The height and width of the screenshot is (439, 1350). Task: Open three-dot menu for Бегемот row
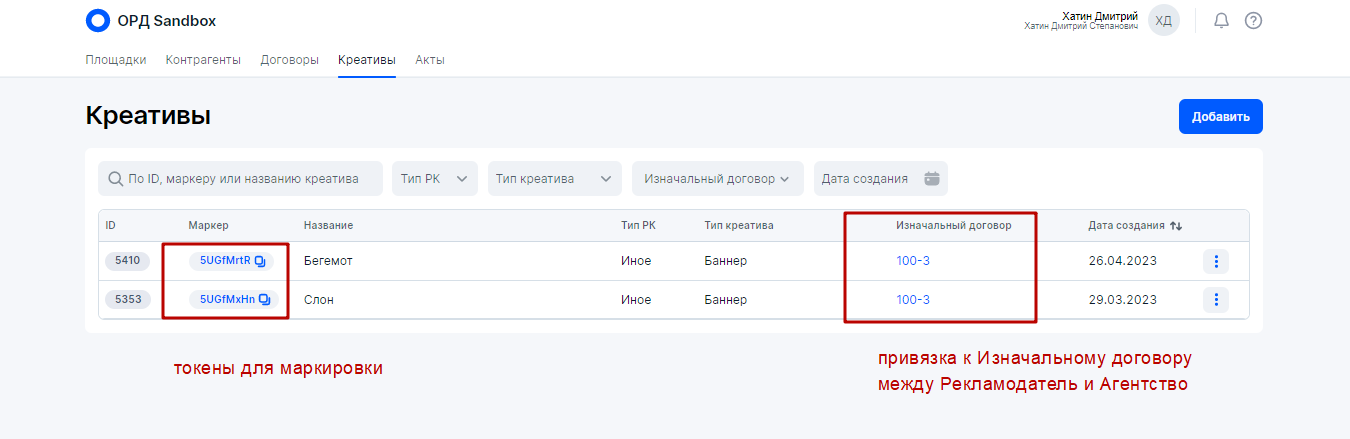coord(1215,261)
